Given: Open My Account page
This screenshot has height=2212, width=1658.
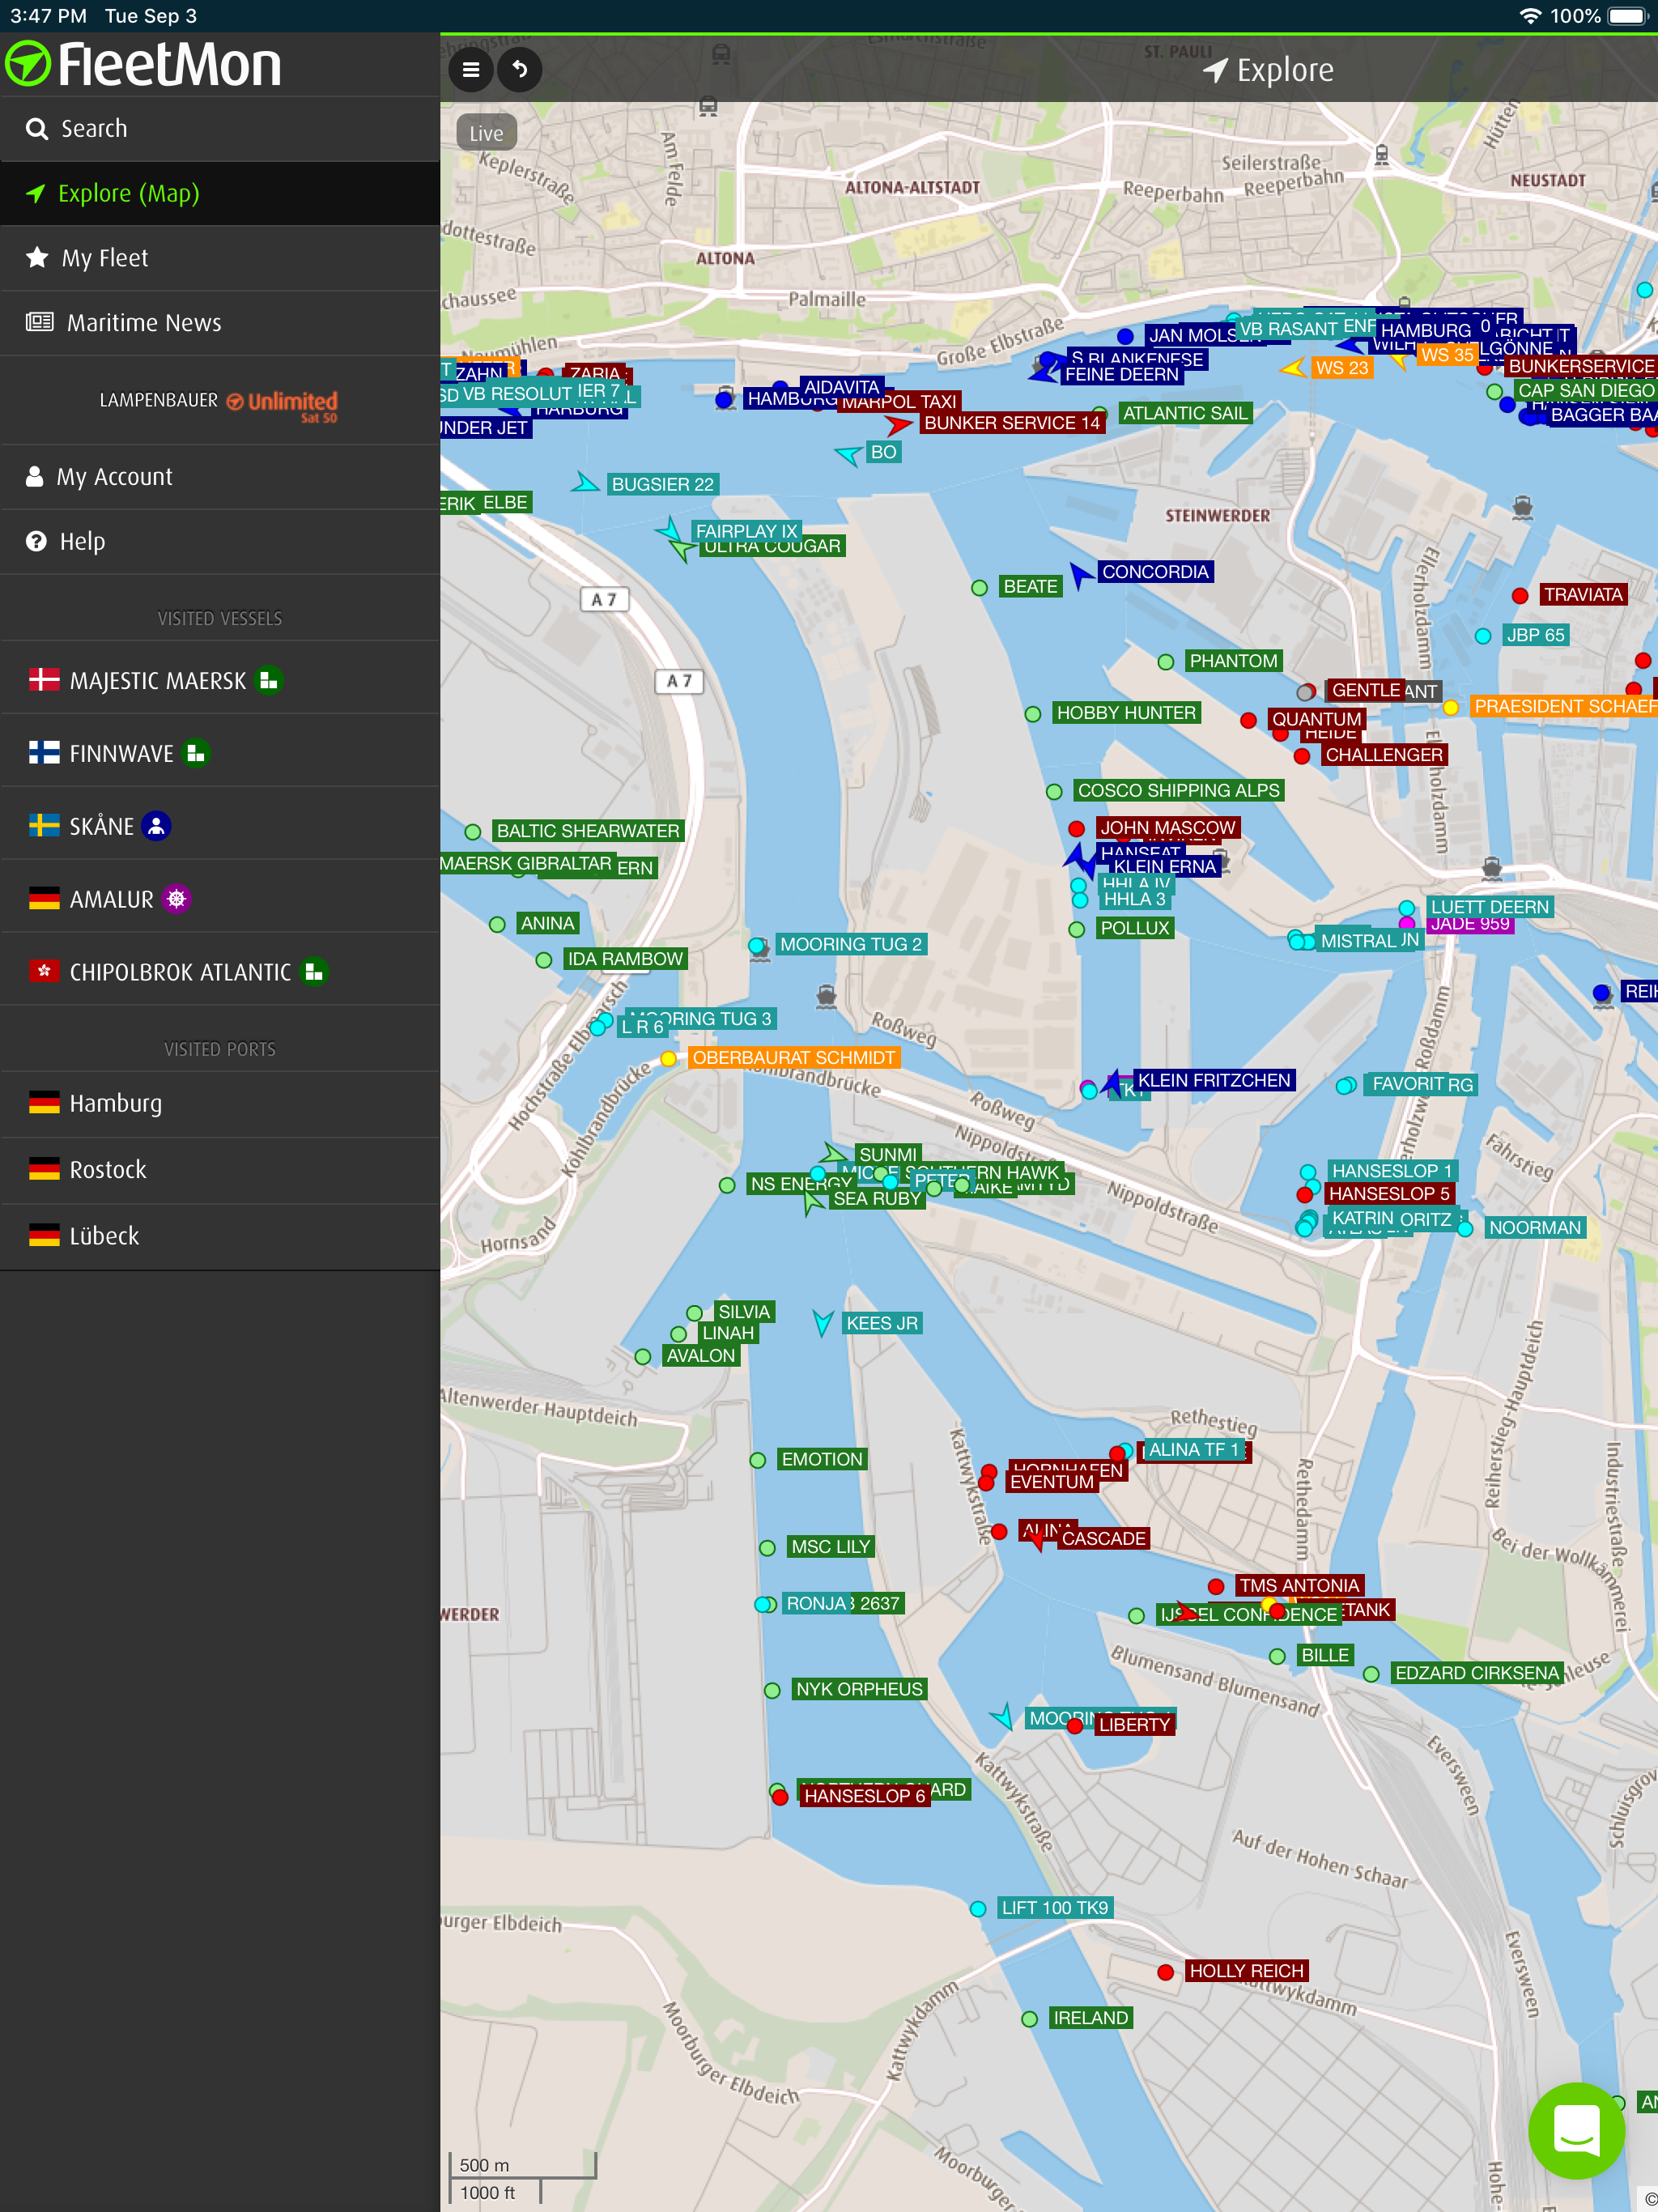Looking at the screenshot, I should (x=114, y=477).
